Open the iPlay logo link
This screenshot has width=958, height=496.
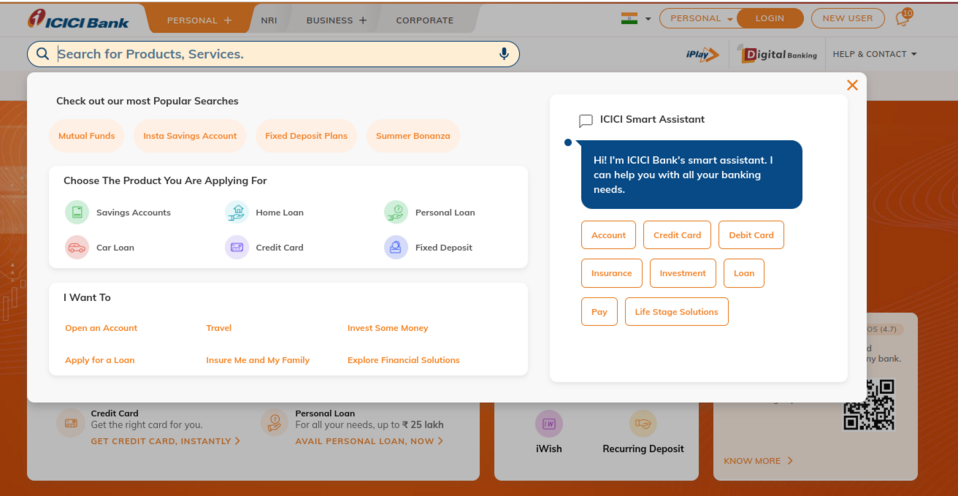[703, 54]
